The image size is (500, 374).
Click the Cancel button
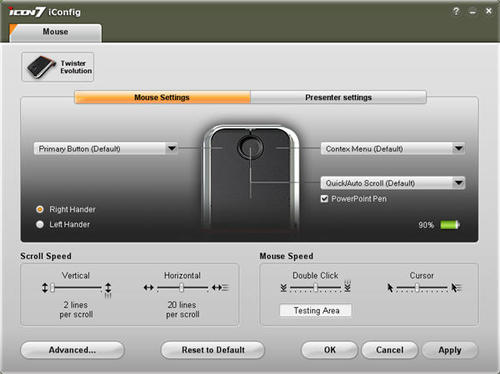click(390, 350)
